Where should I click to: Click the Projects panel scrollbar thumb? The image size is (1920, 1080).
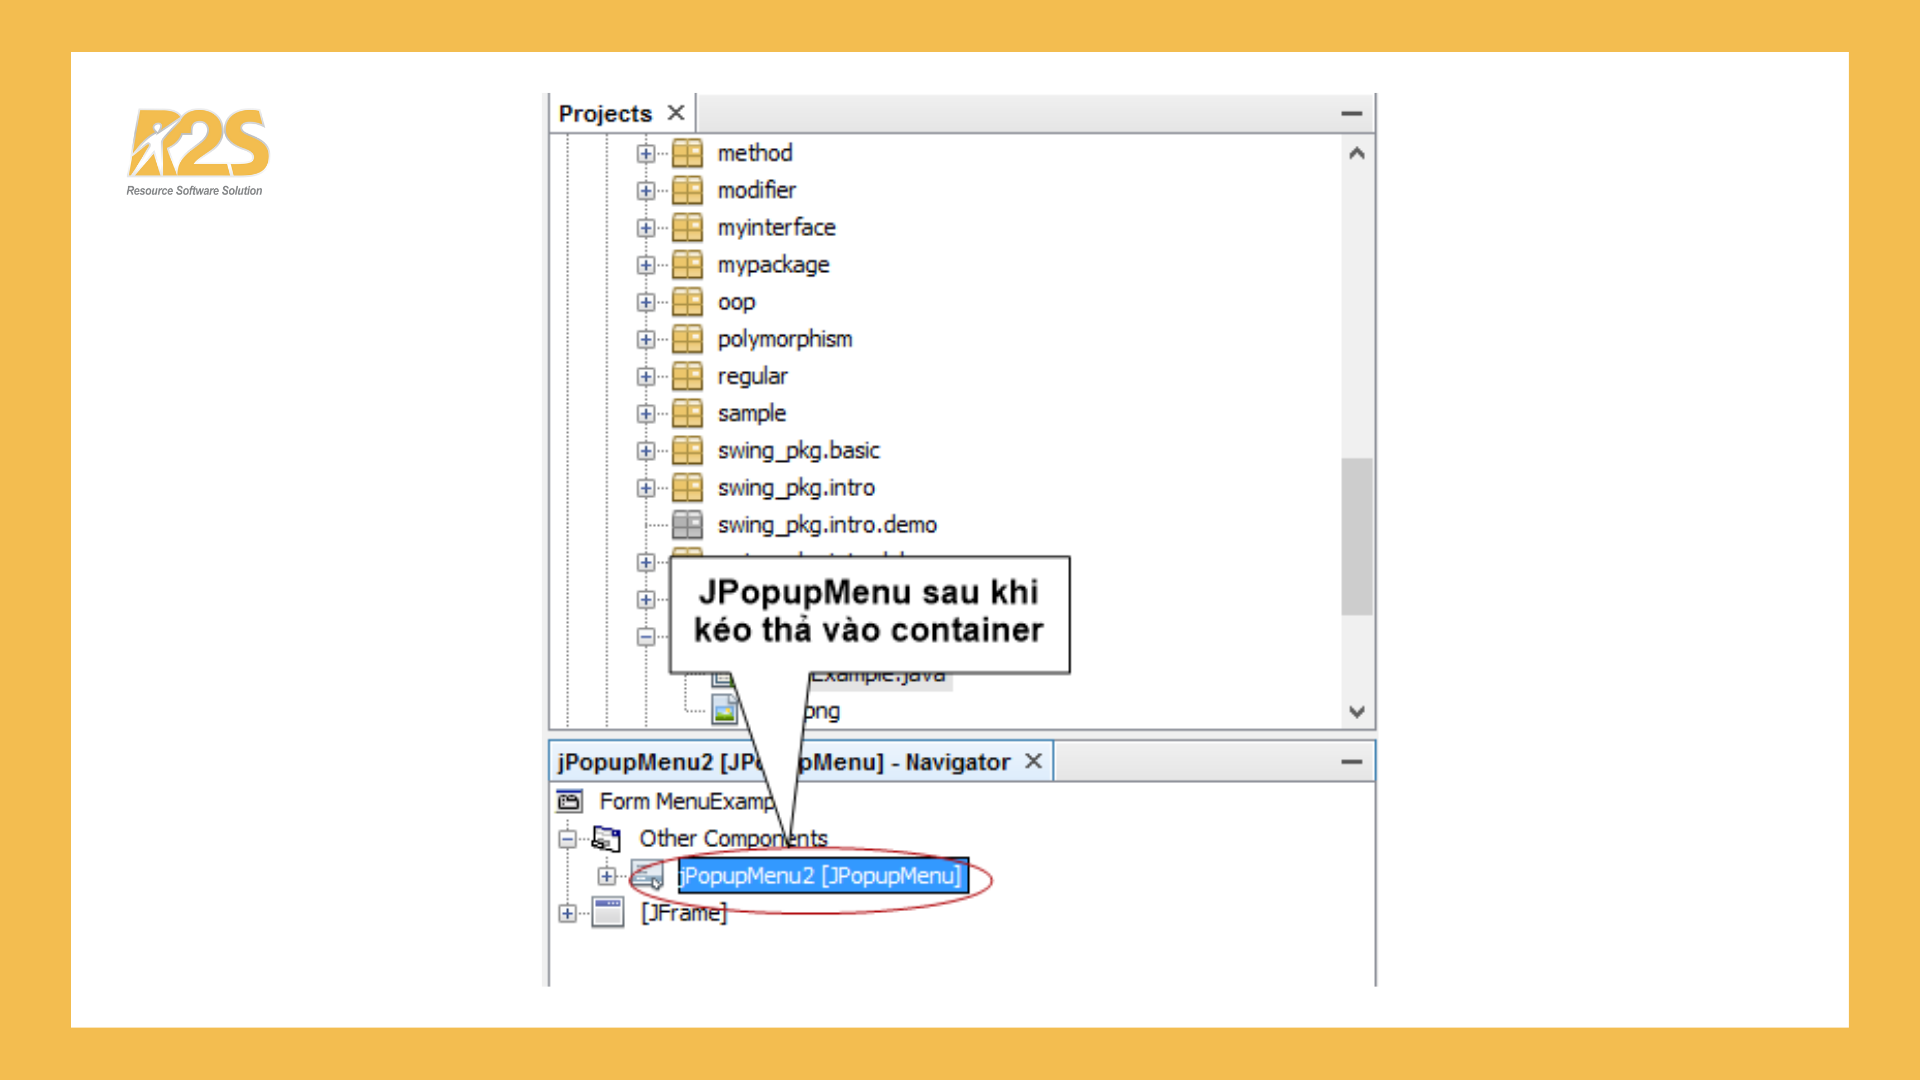[x=1357, y=536]
